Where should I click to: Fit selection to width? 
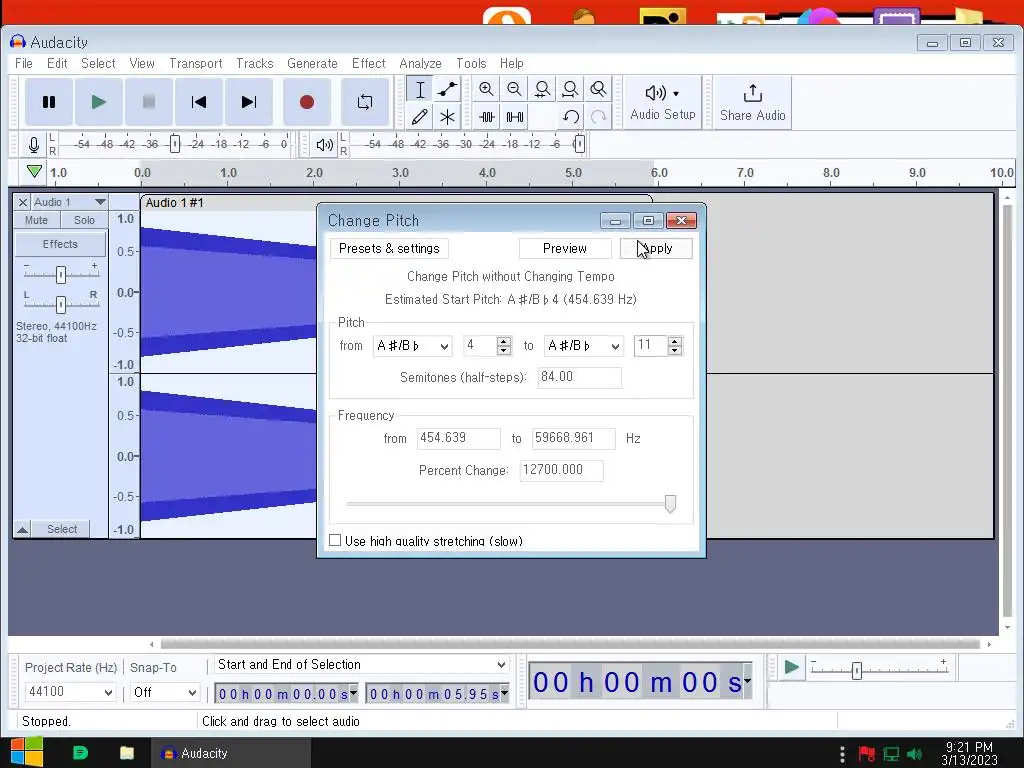[x=542, y=89]
